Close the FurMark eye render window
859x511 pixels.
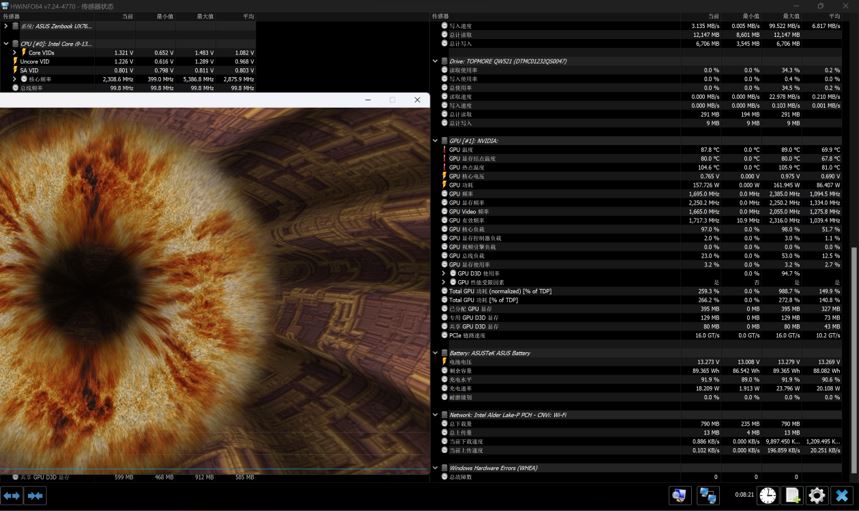pyautogui.click(x=417, y=100)
